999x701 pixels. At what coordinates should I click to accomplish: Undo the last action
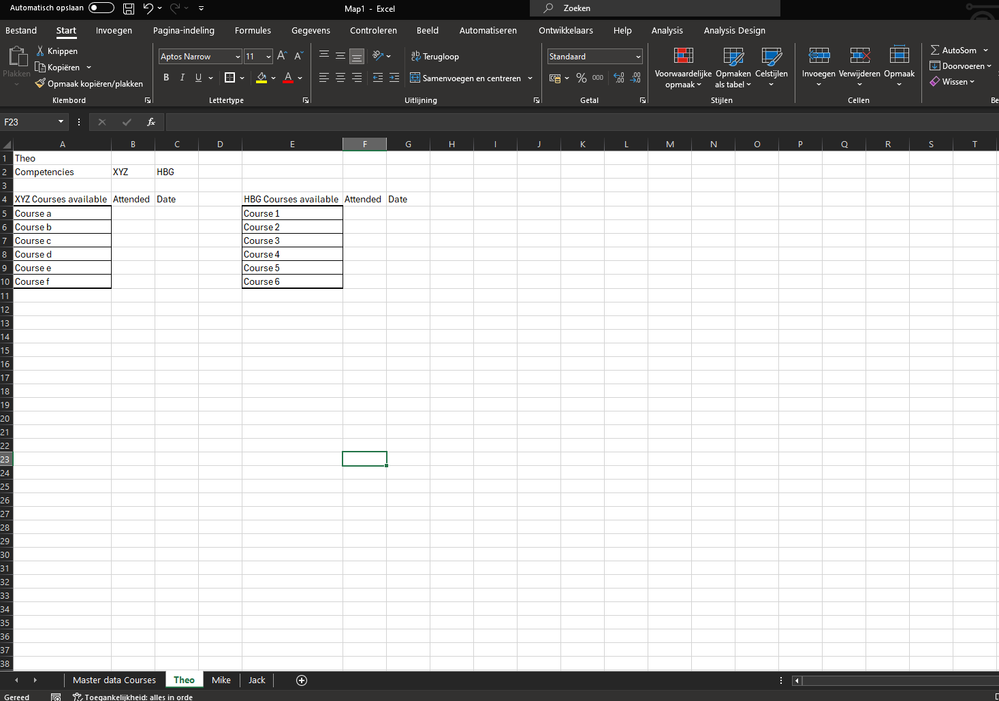(x=148, y=8)
